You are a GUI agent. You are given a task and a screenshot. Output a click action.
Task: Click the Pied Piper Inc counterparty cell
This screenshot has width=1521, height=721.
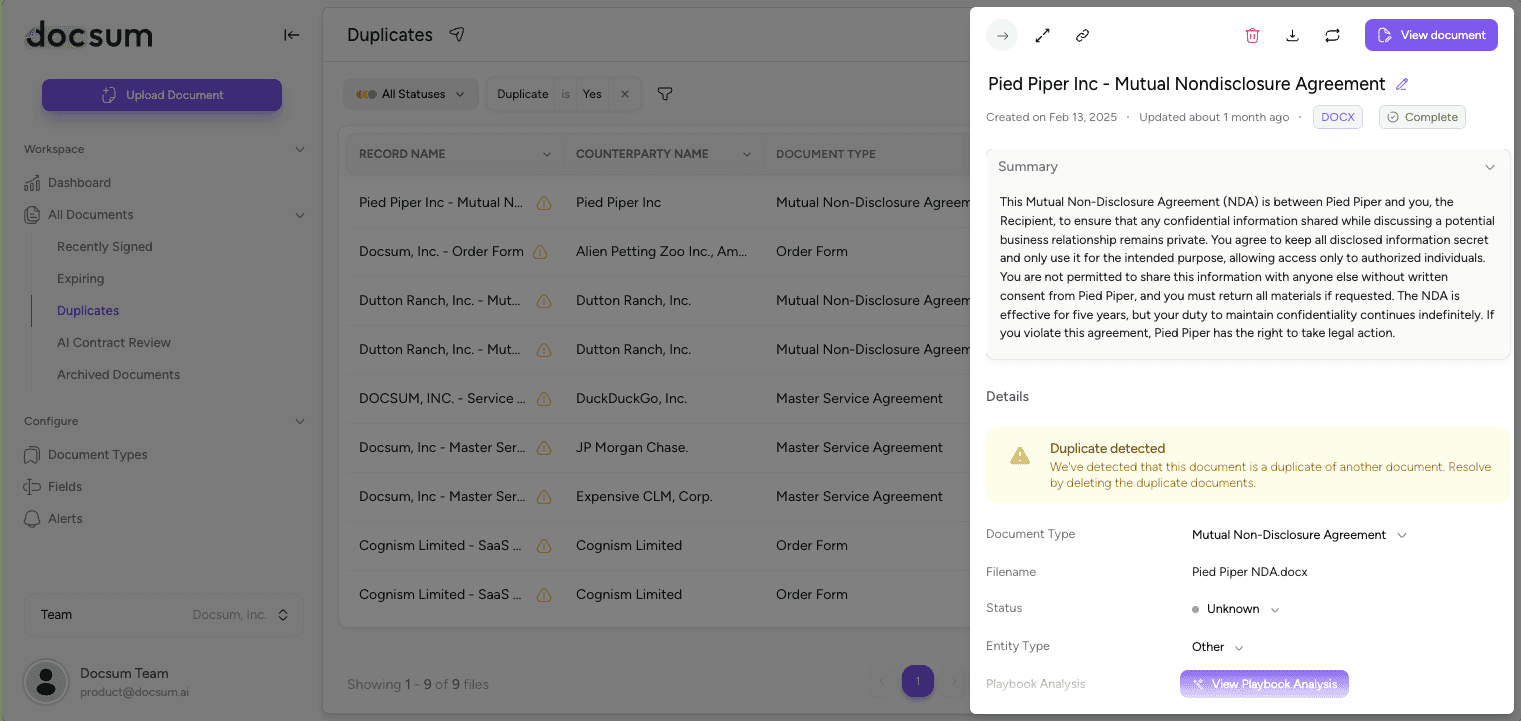click(x=618, y=203)
